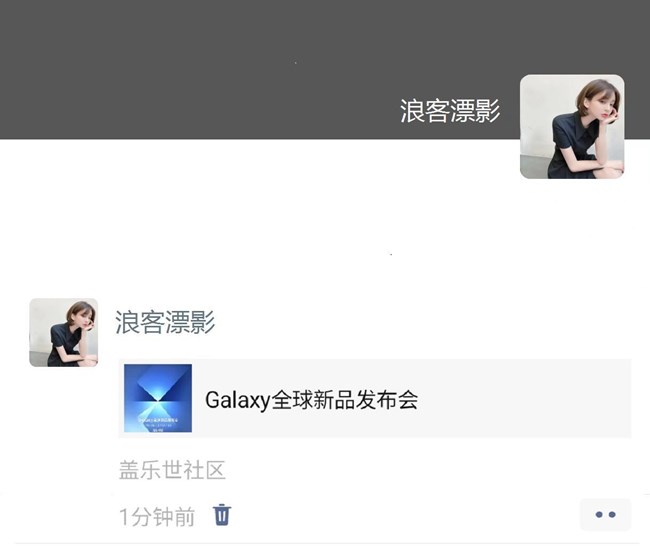Tap the 1分钟前 timestamp

point(157,517)
